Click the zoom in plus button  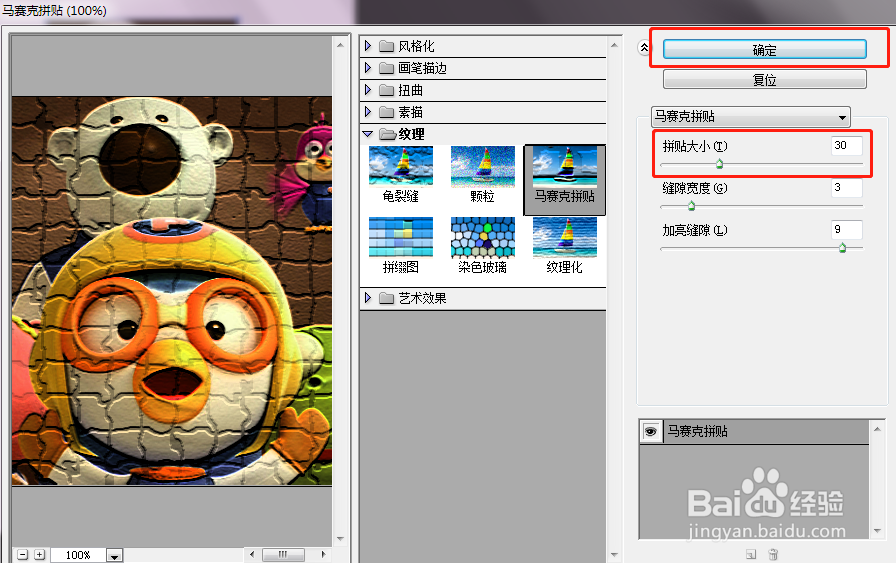[x=39, y=554]
